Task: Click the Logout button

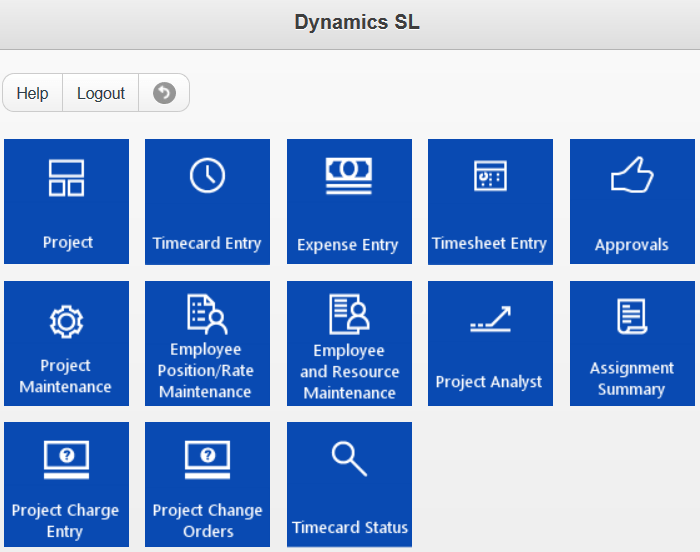Action: tap(101, 93)
